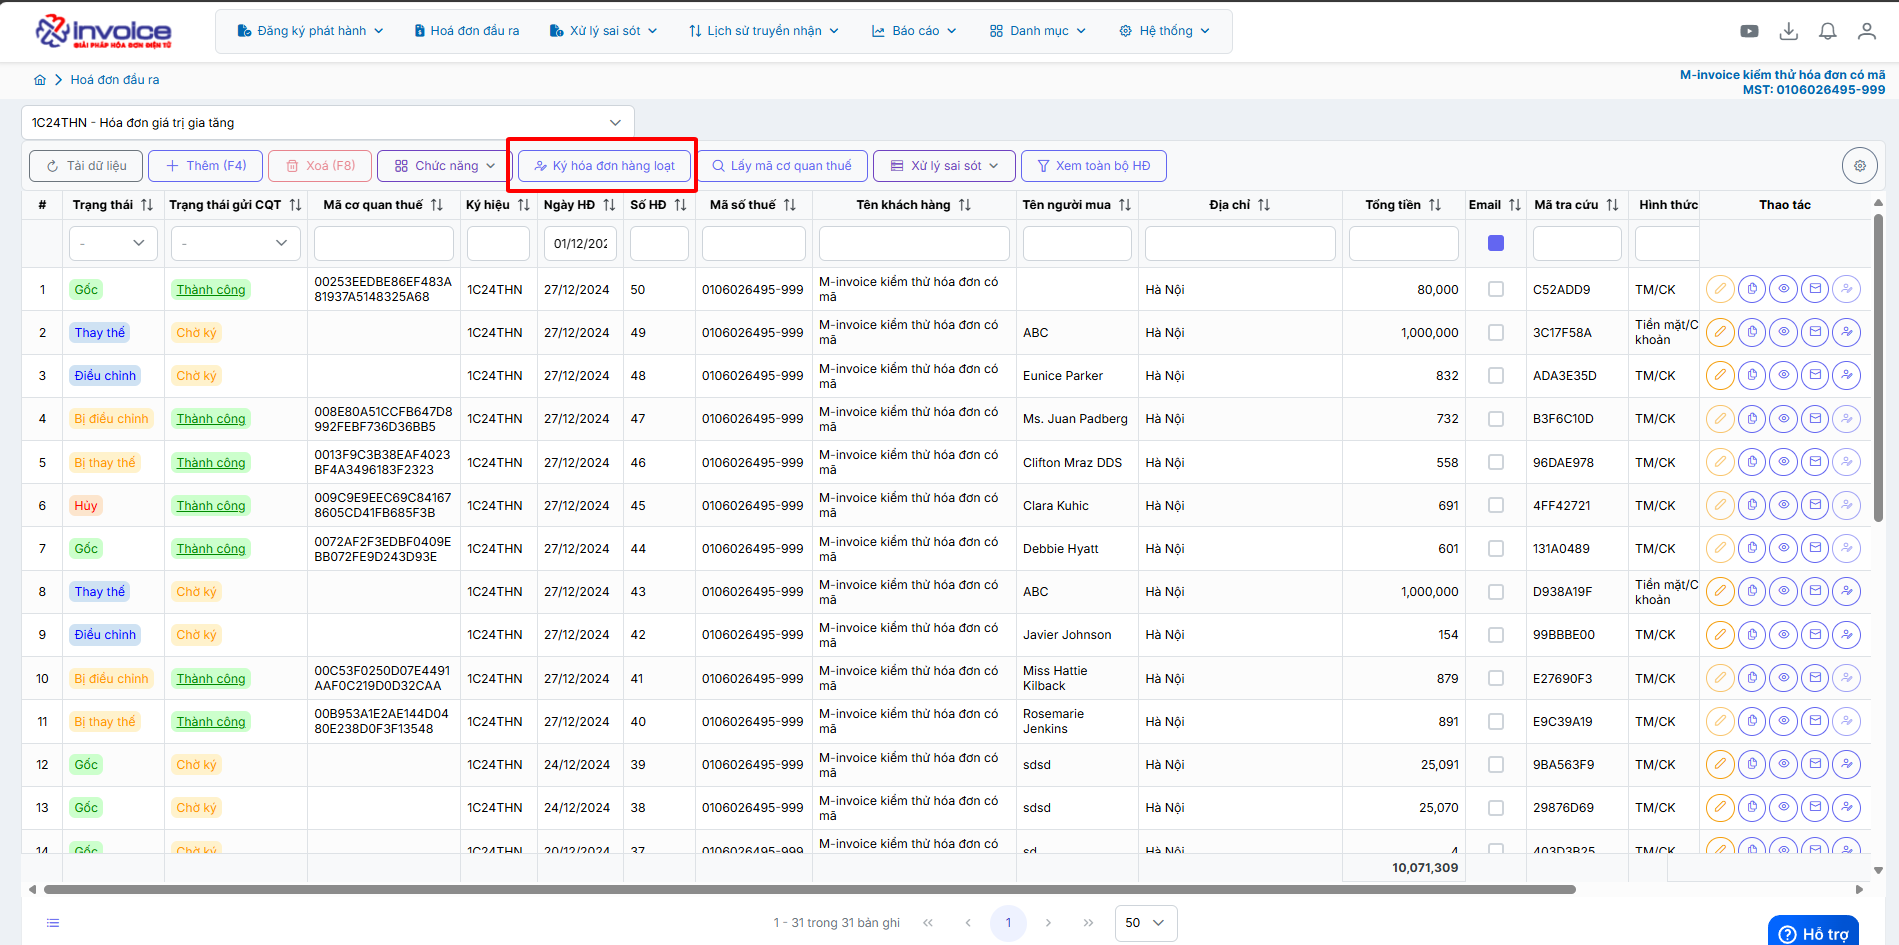This screenshot has height=945, width=1899.
Task: Edit invoice number 49 with pencil icon
Action: coord(1720,332)
